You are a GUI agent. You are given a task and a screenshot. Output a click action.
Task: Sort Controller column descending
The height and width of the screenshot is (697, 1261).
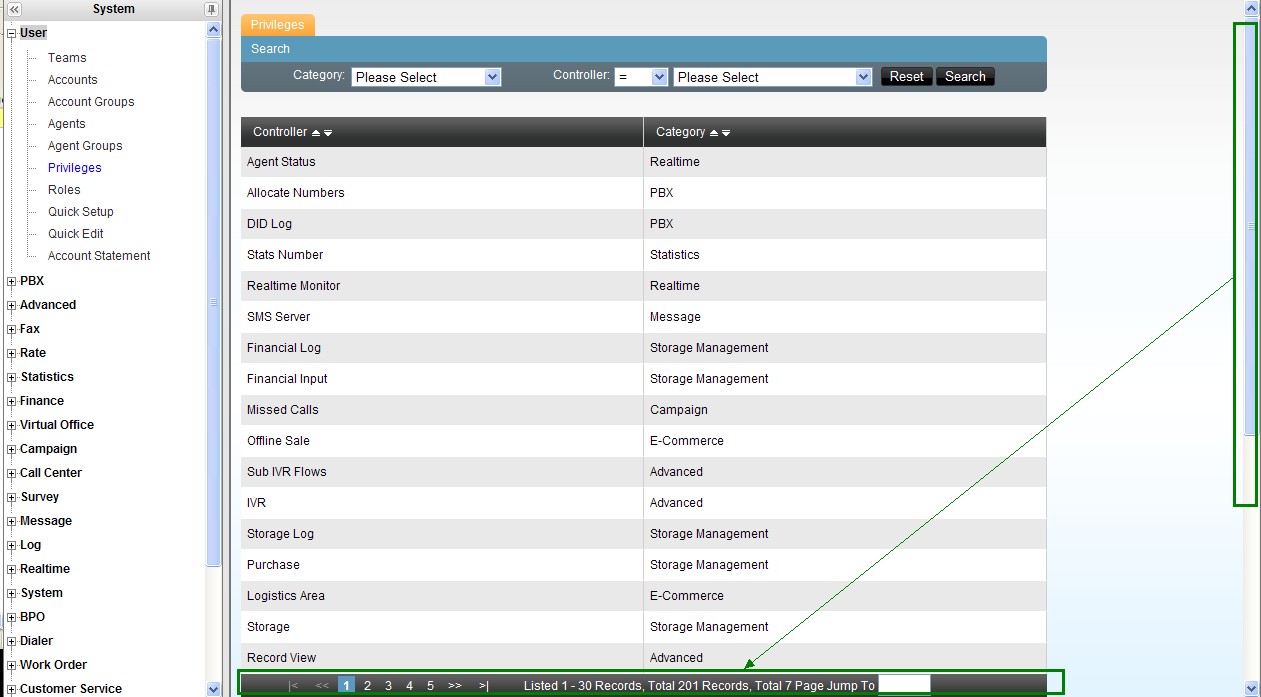(328, 133)
